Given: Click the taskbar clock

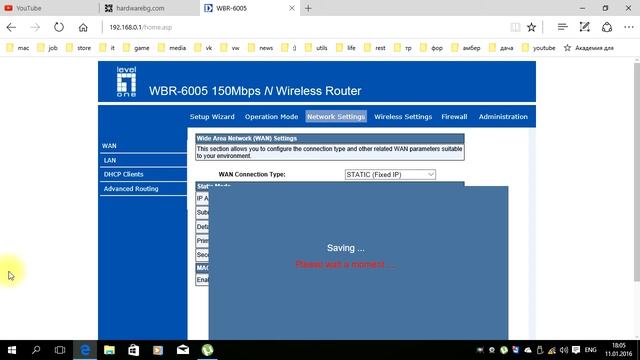Looking at the screenshot, I should (618, 350).
